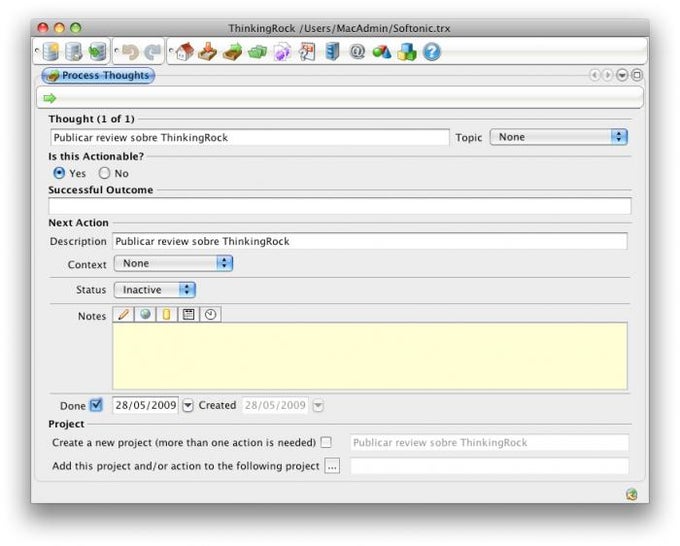
Task: Open the Context dropdown
Action: [173, 263]
